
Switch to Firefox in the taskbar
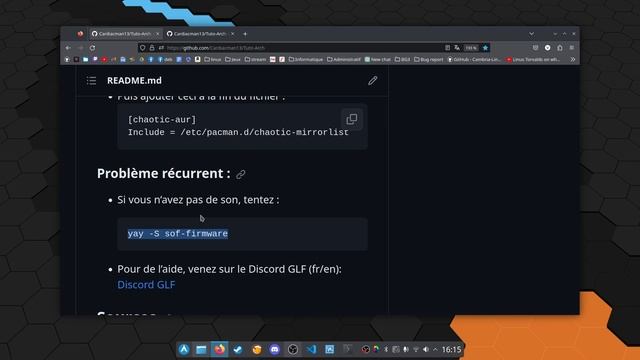click(x=220, y=349)
